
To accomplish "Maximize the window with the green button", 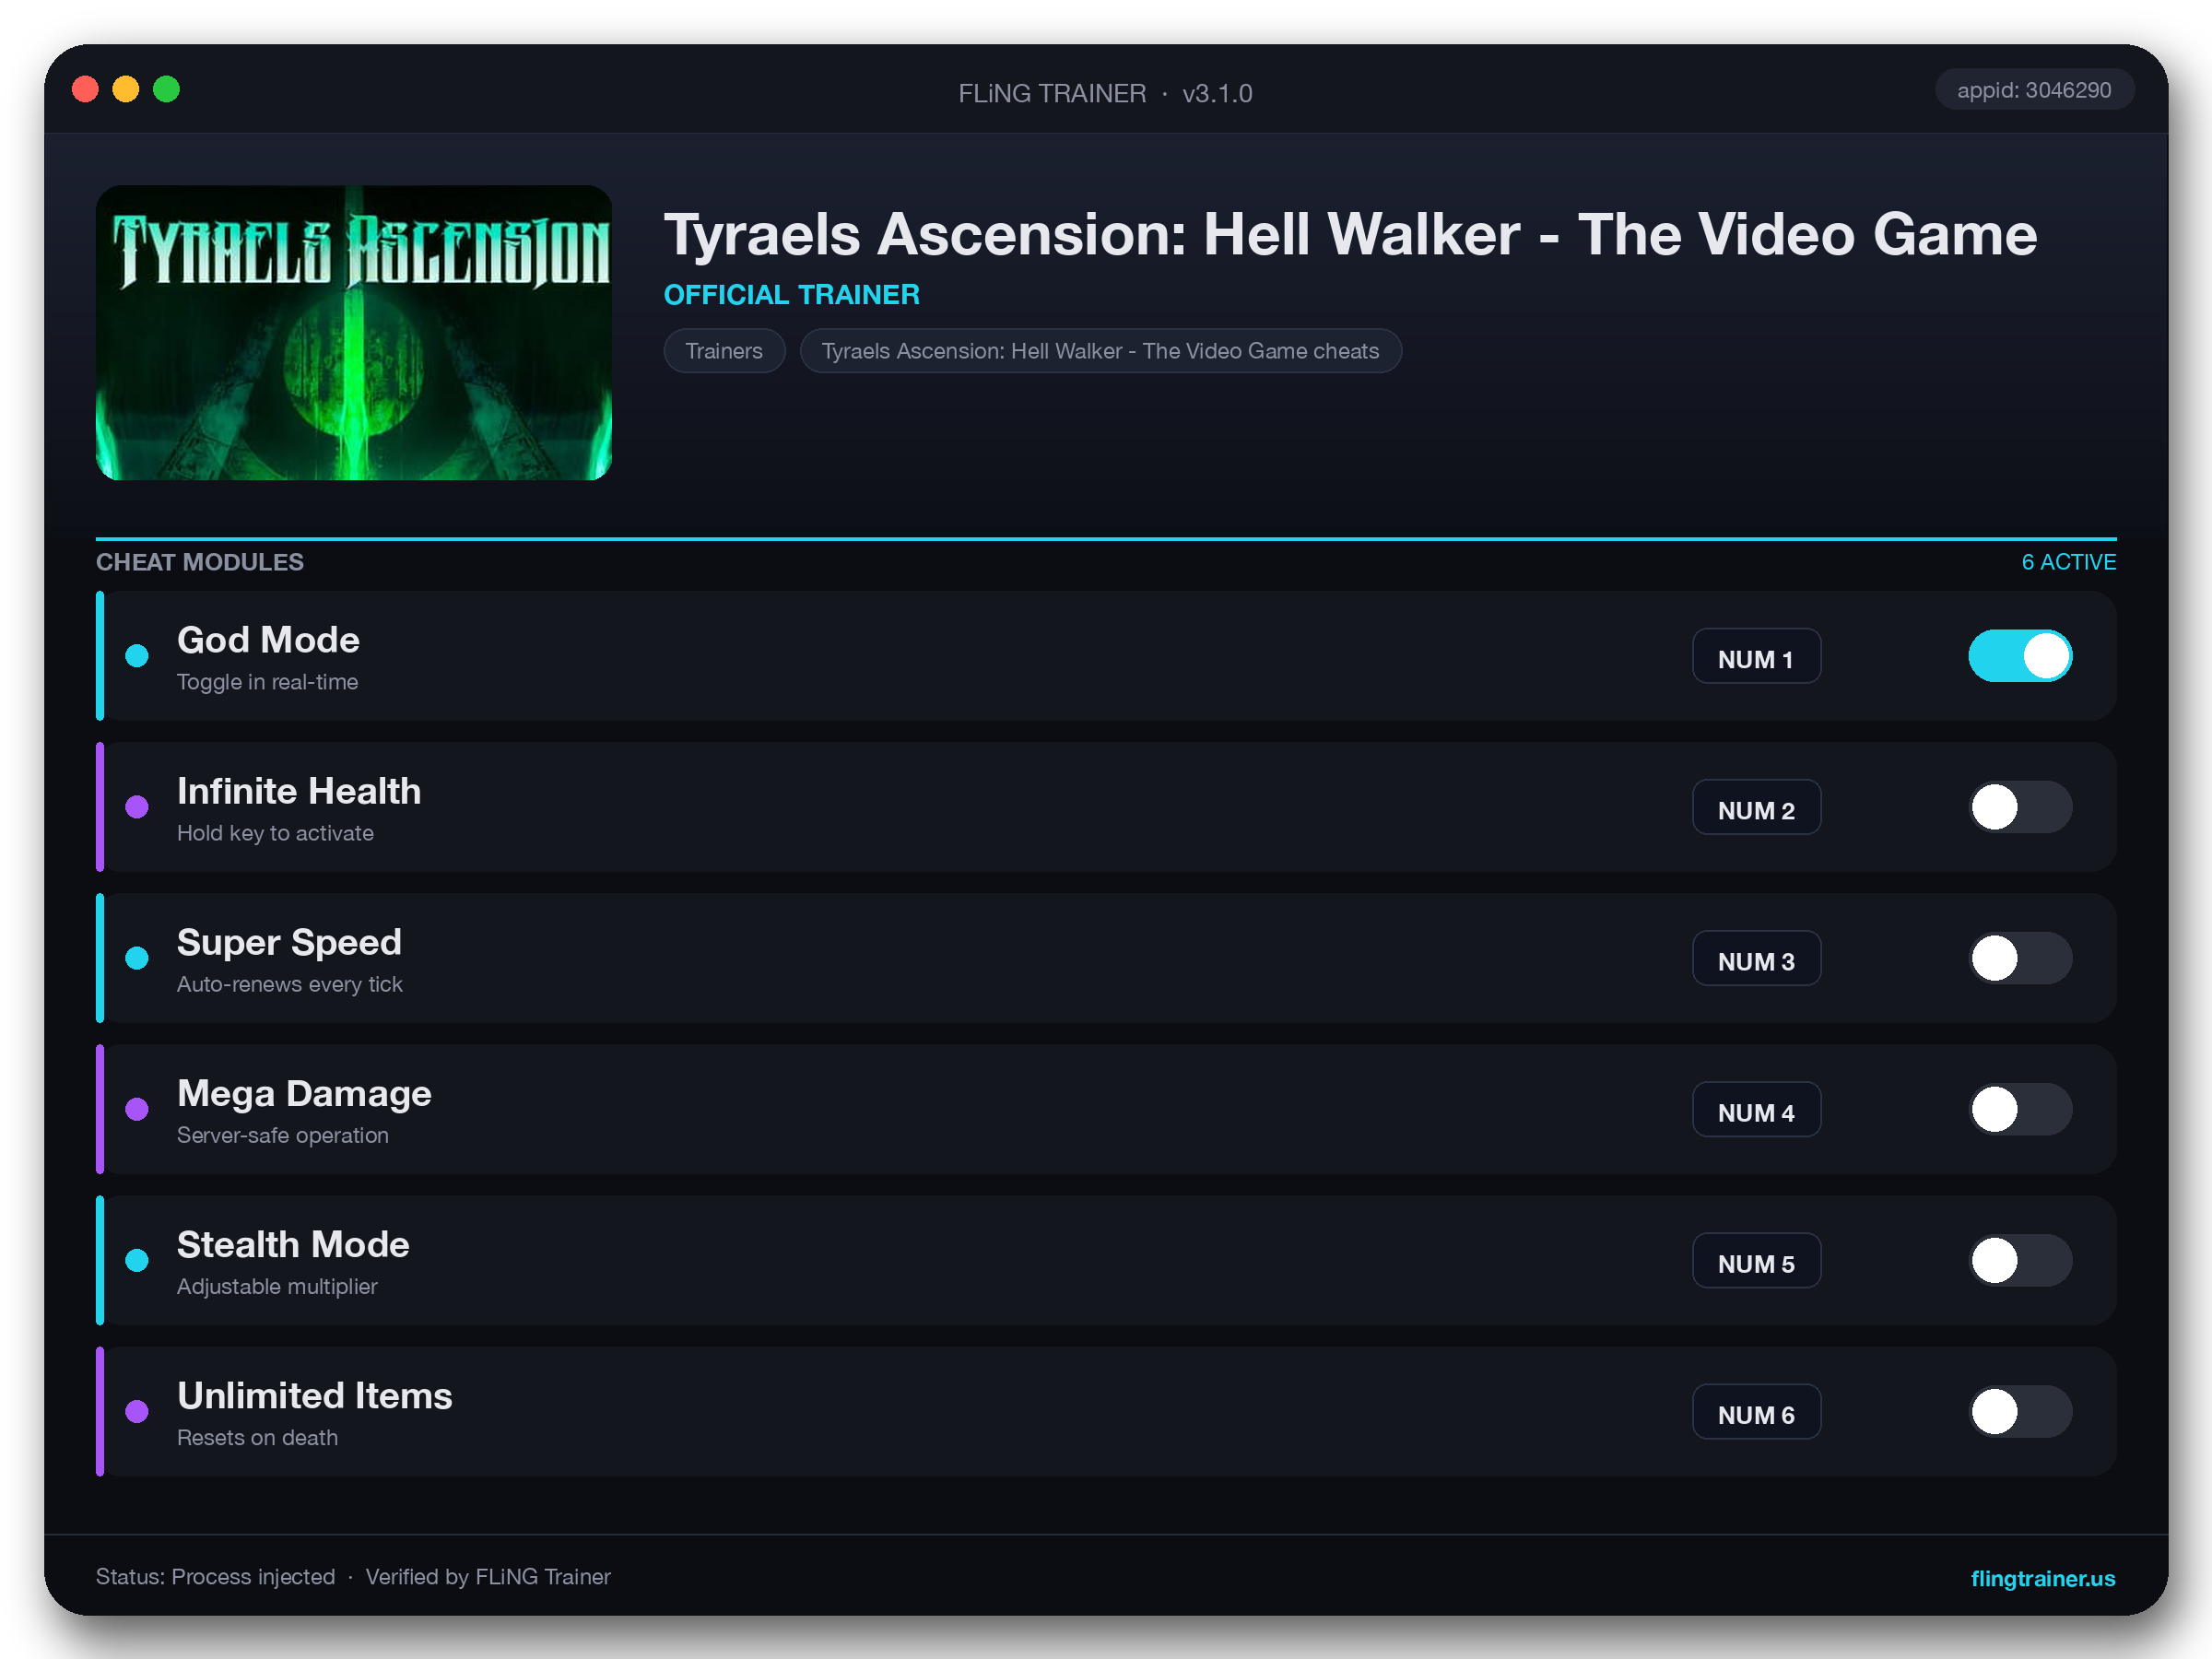I will pyautogui.click(x=166, y=89).
